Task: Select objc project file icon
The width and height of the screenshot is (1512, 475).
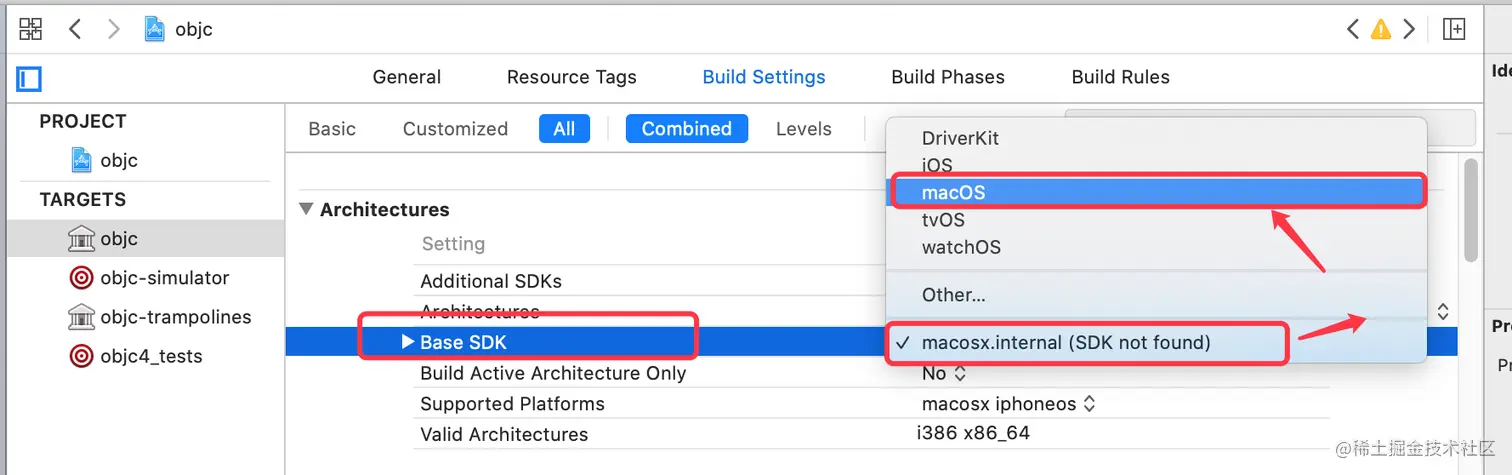Action: coord(82,160)
